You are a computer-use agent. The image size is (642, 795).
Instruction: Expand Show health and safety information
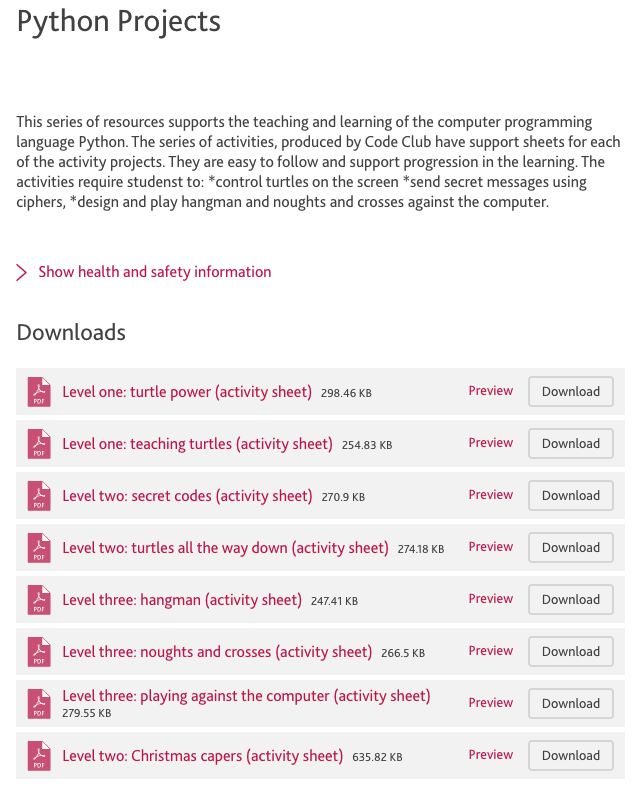coord(154,272)
